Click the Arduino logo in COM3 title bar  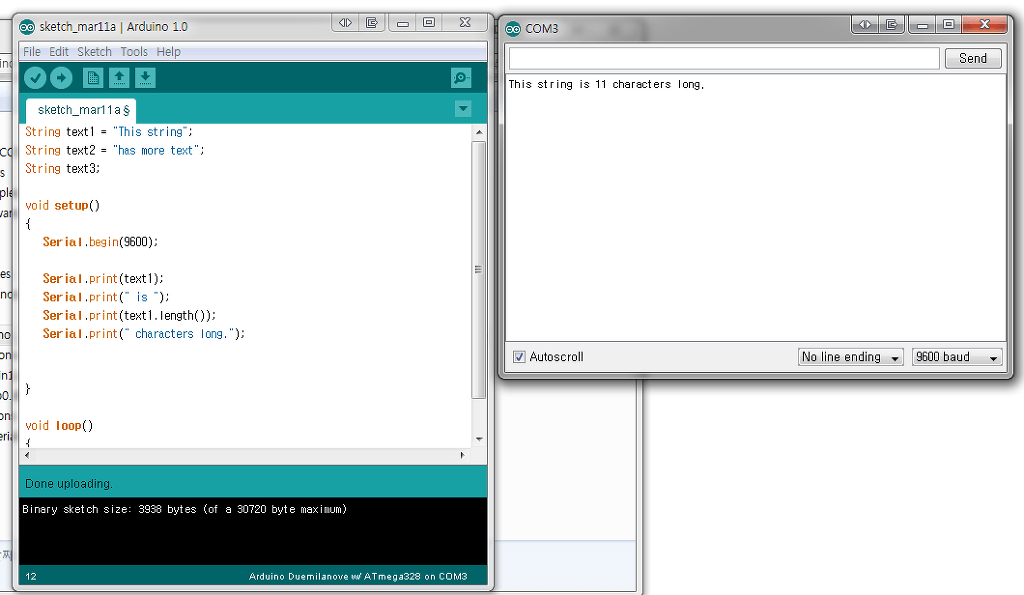(513, 29)
